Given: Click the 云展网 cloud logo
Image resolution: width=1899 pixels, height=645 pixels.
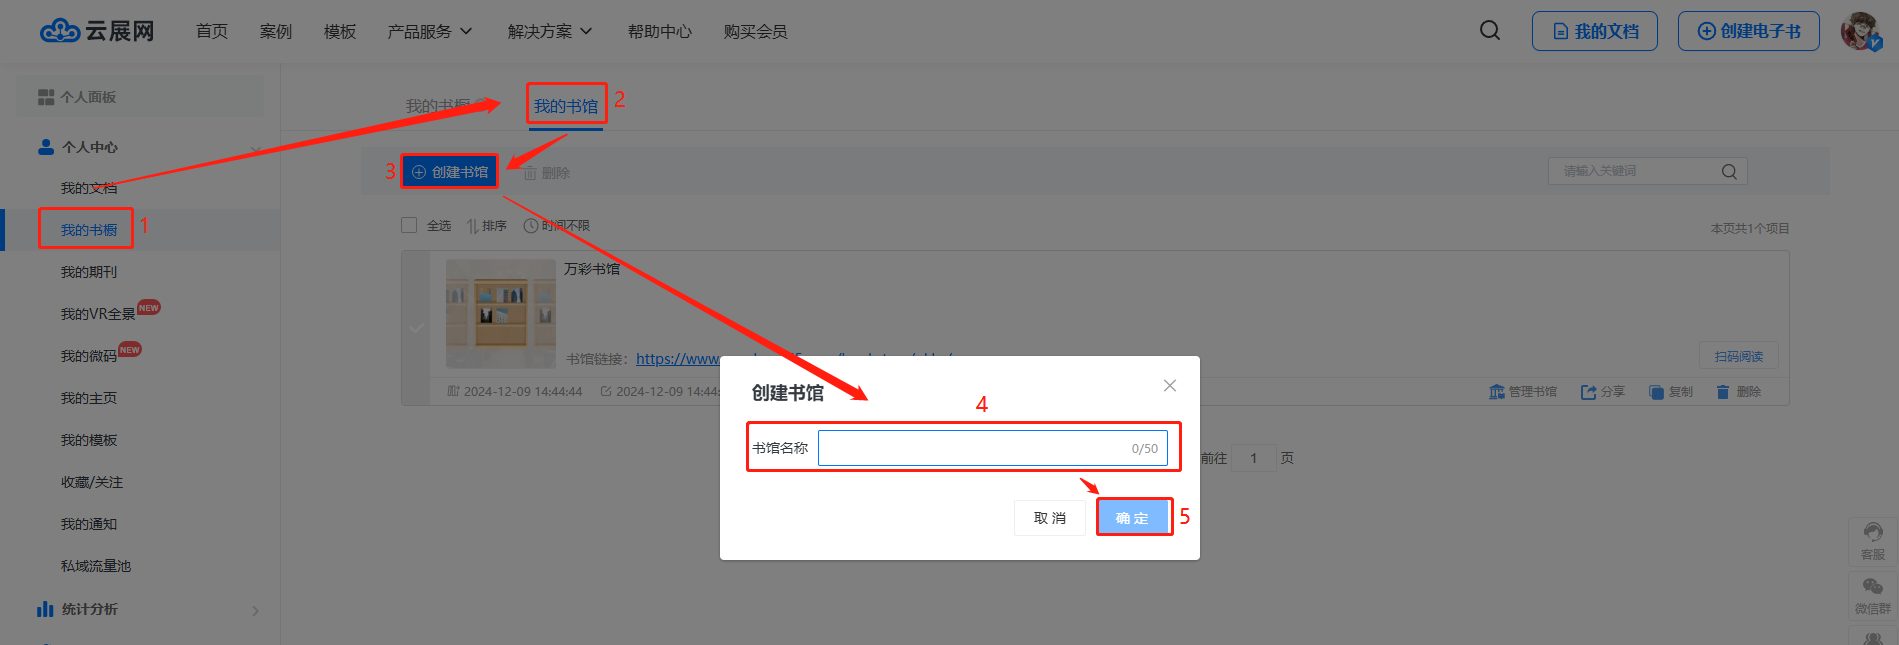Looking at the screenshot, I should 59,31.
